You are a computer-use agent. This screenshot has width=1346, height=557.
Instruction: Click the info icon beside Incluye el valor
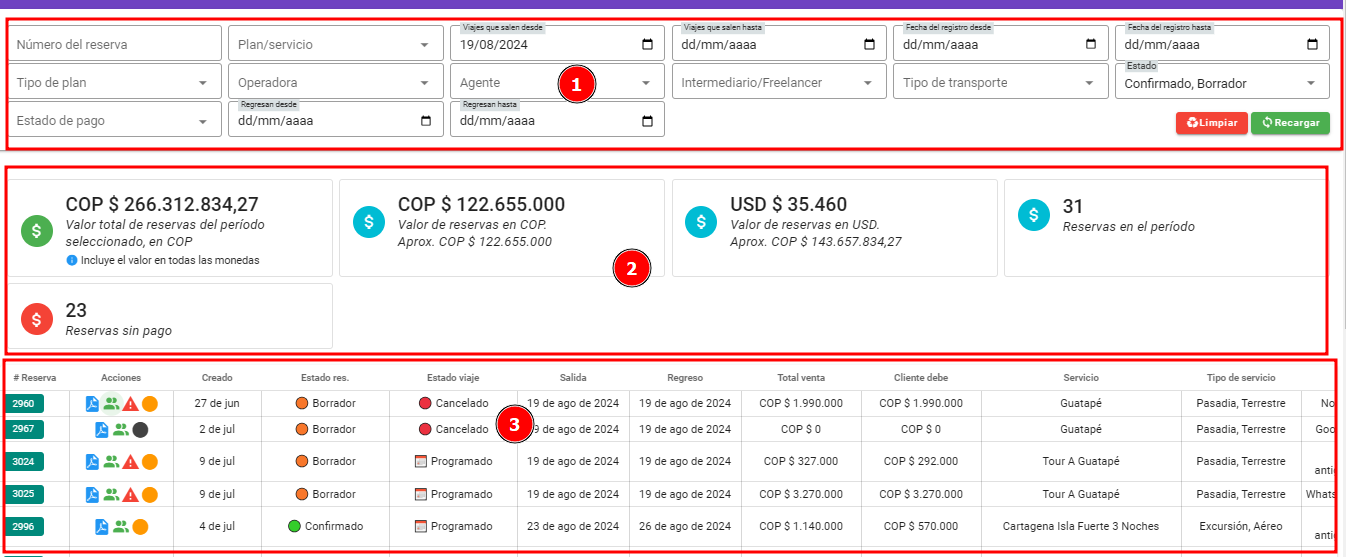pyautogui.click(x=71, y=261)
